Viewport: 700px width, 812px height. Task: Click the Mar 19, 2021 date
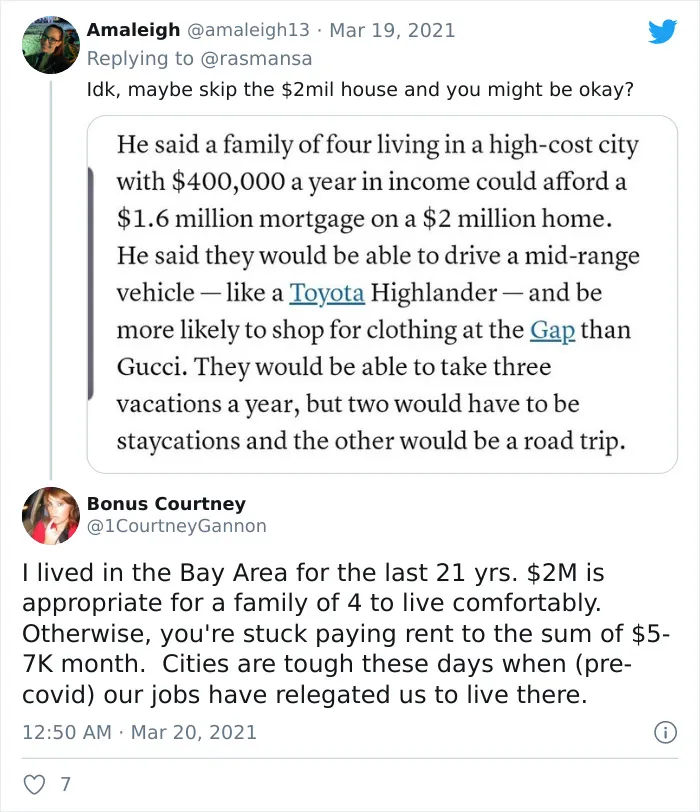click(x=392, y=30)
